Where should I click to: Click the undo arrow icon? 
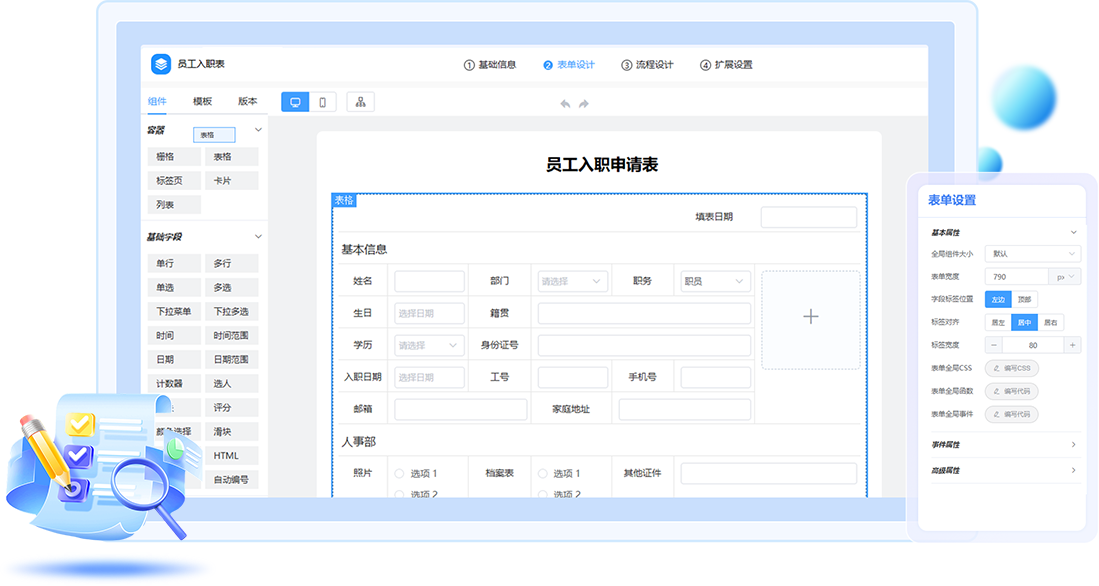[x=565, y=104]
